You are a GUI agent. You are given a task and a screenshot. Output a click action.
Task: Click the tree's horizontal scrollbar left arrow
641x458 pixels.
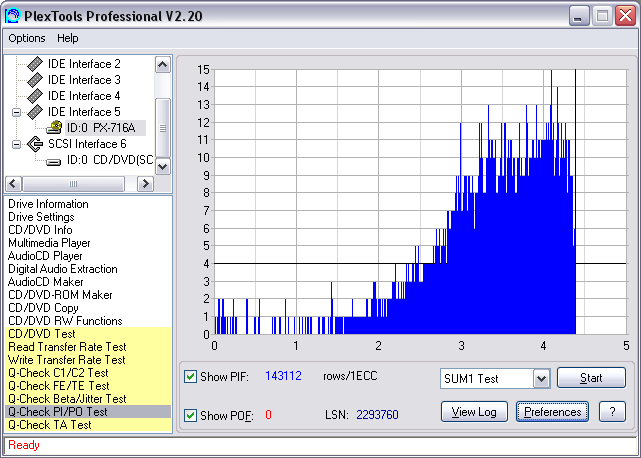tap(13, 184)
